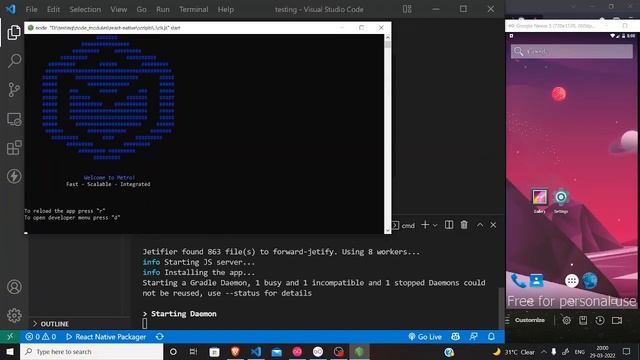Viewport: 640px width, 360px height.
Task: Click scroll-down arrow of Metro console window
Action: [387, 230]
